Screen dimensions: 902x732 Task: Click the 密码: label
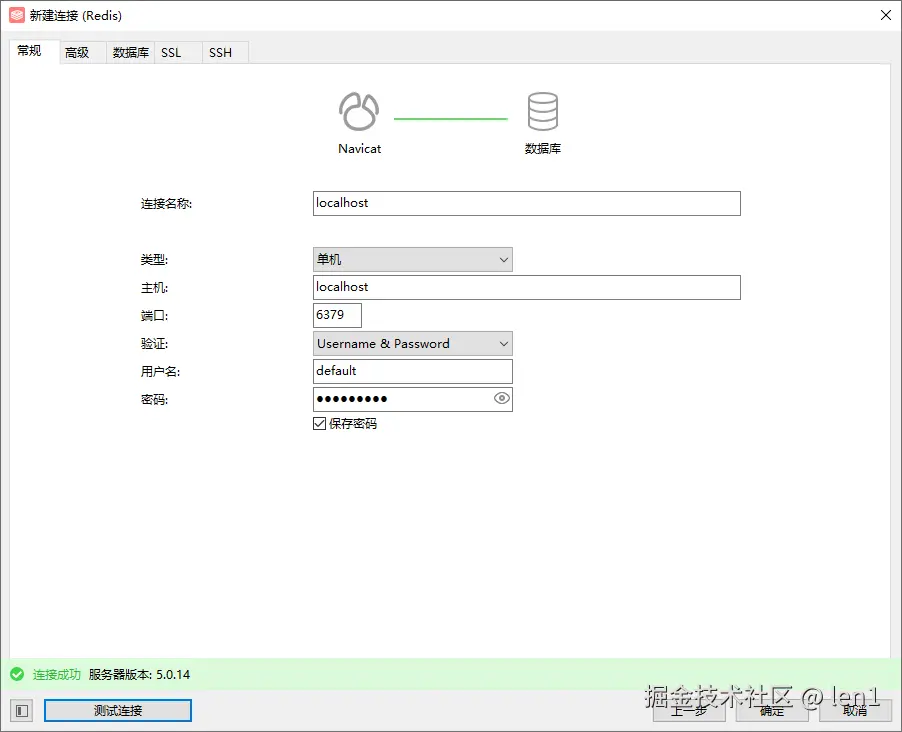[154, 399]
